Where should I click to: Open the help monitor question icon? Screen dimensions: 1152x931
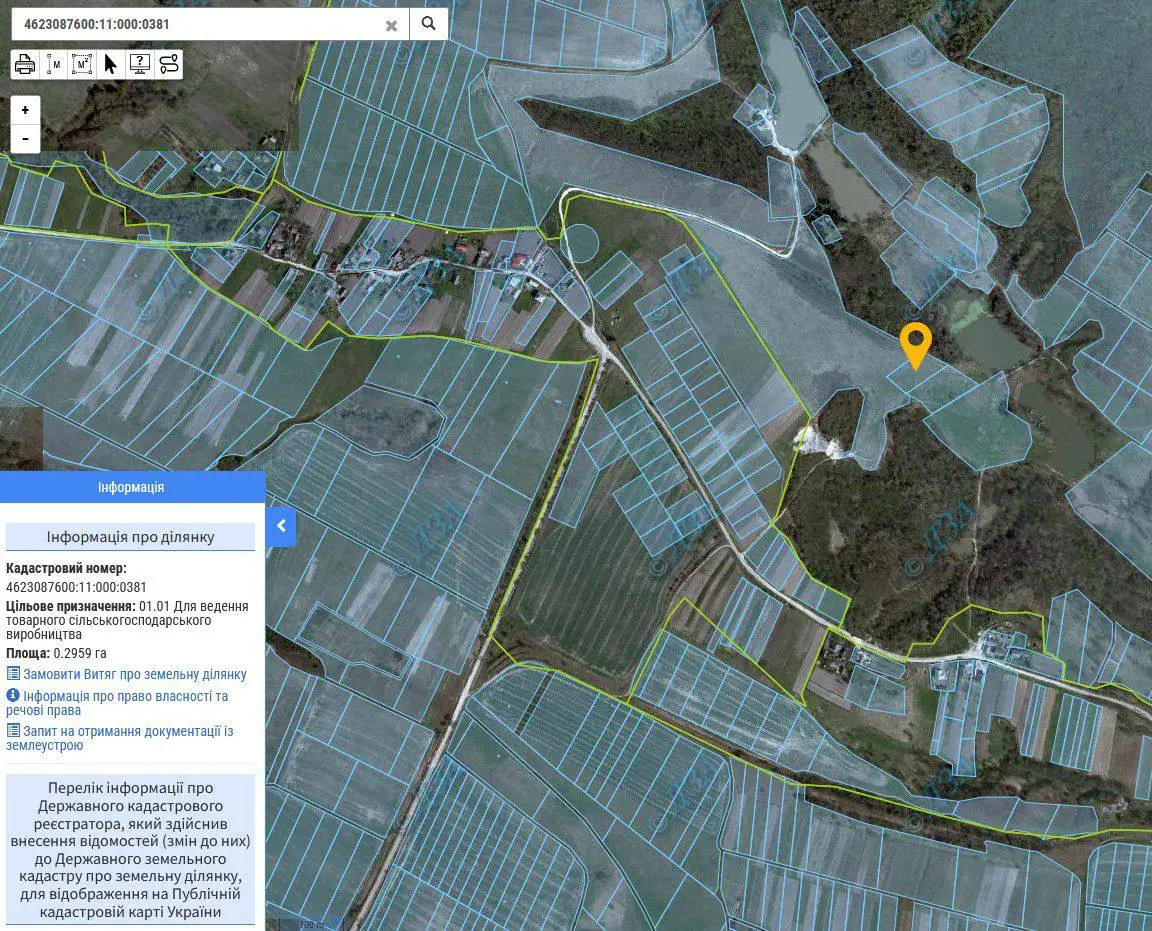tap(139, 65)
